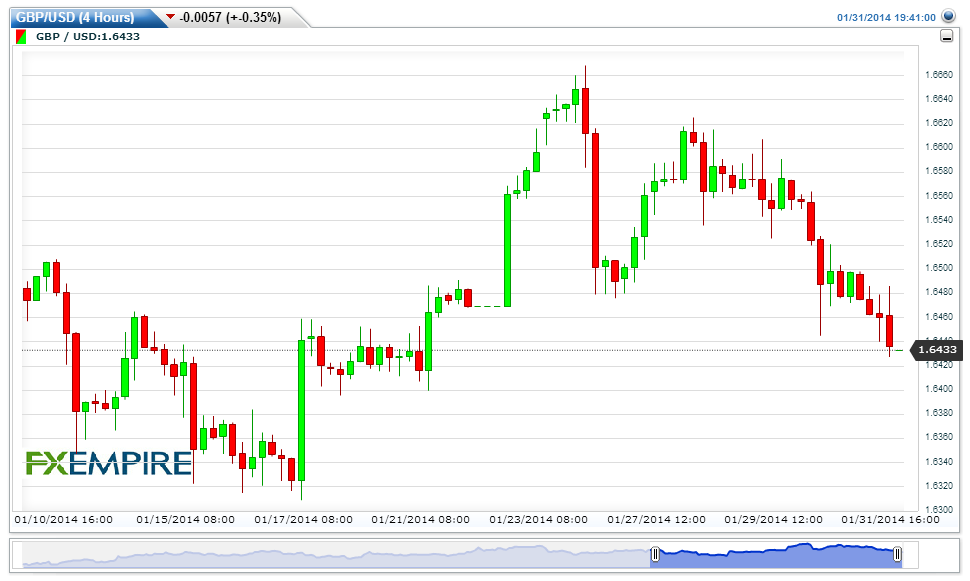Click the 01/31/2014 16:00 axis label
Image resolution: width=970 pixels, height=581 pixels.
[890, 520]
